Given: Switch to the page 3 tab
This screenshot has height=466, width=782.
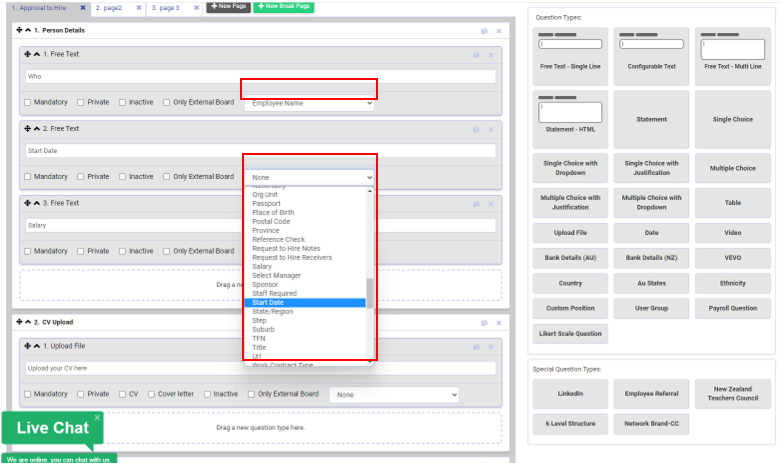Looking at the screenshot, I should pos(166,8).
